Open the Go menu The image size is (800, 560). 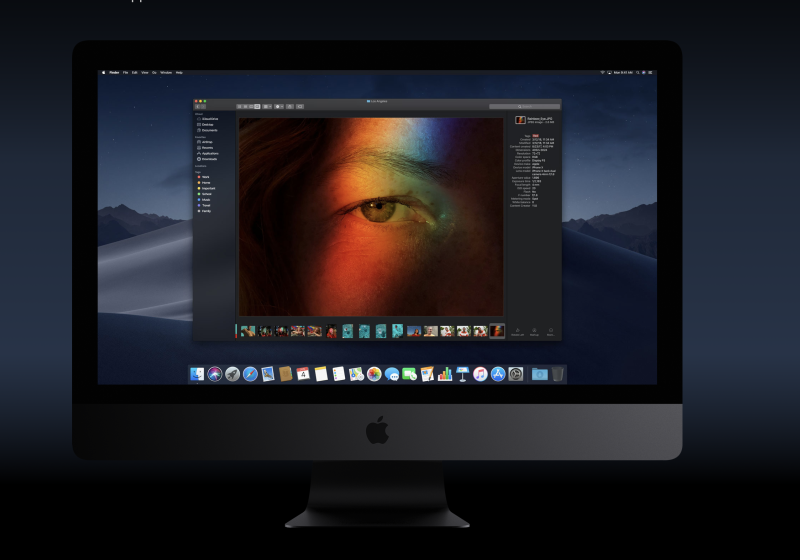pos(154,72)
